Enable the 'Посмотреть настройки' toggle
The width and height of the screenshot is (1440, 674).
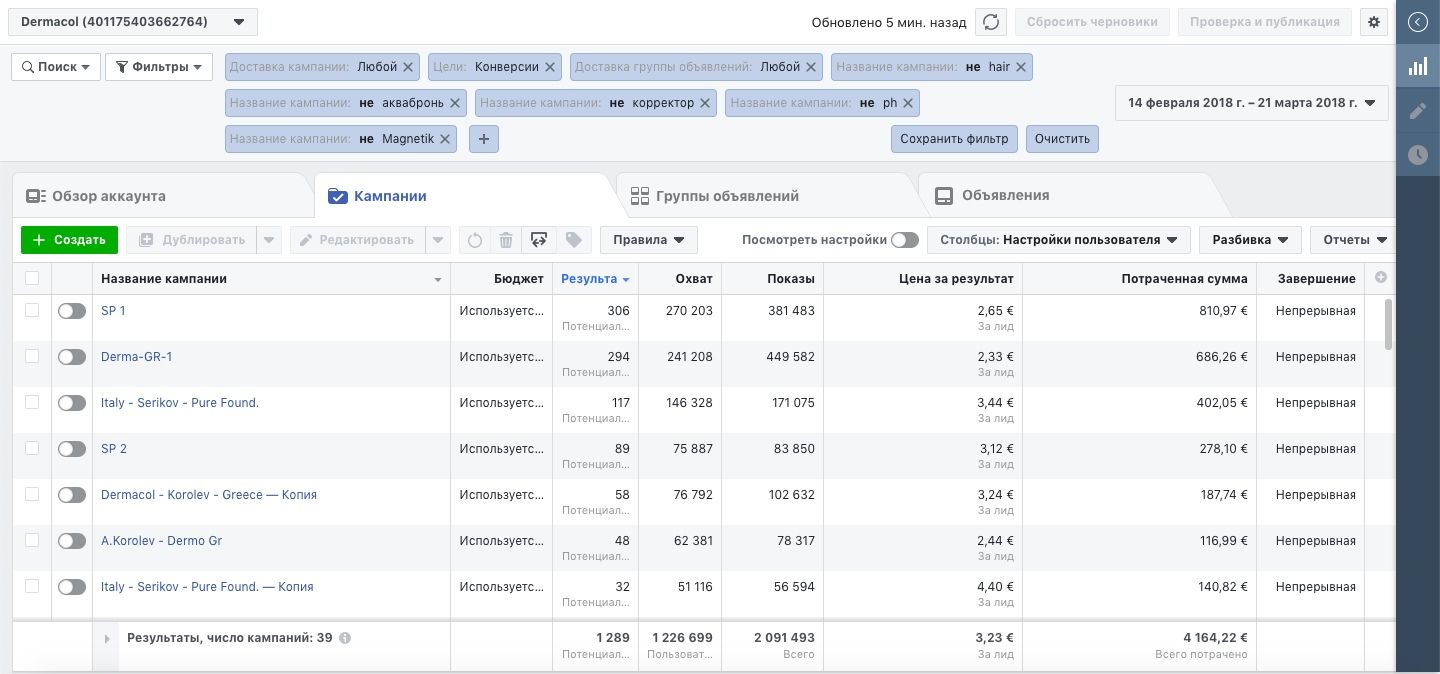coord(905,240)
